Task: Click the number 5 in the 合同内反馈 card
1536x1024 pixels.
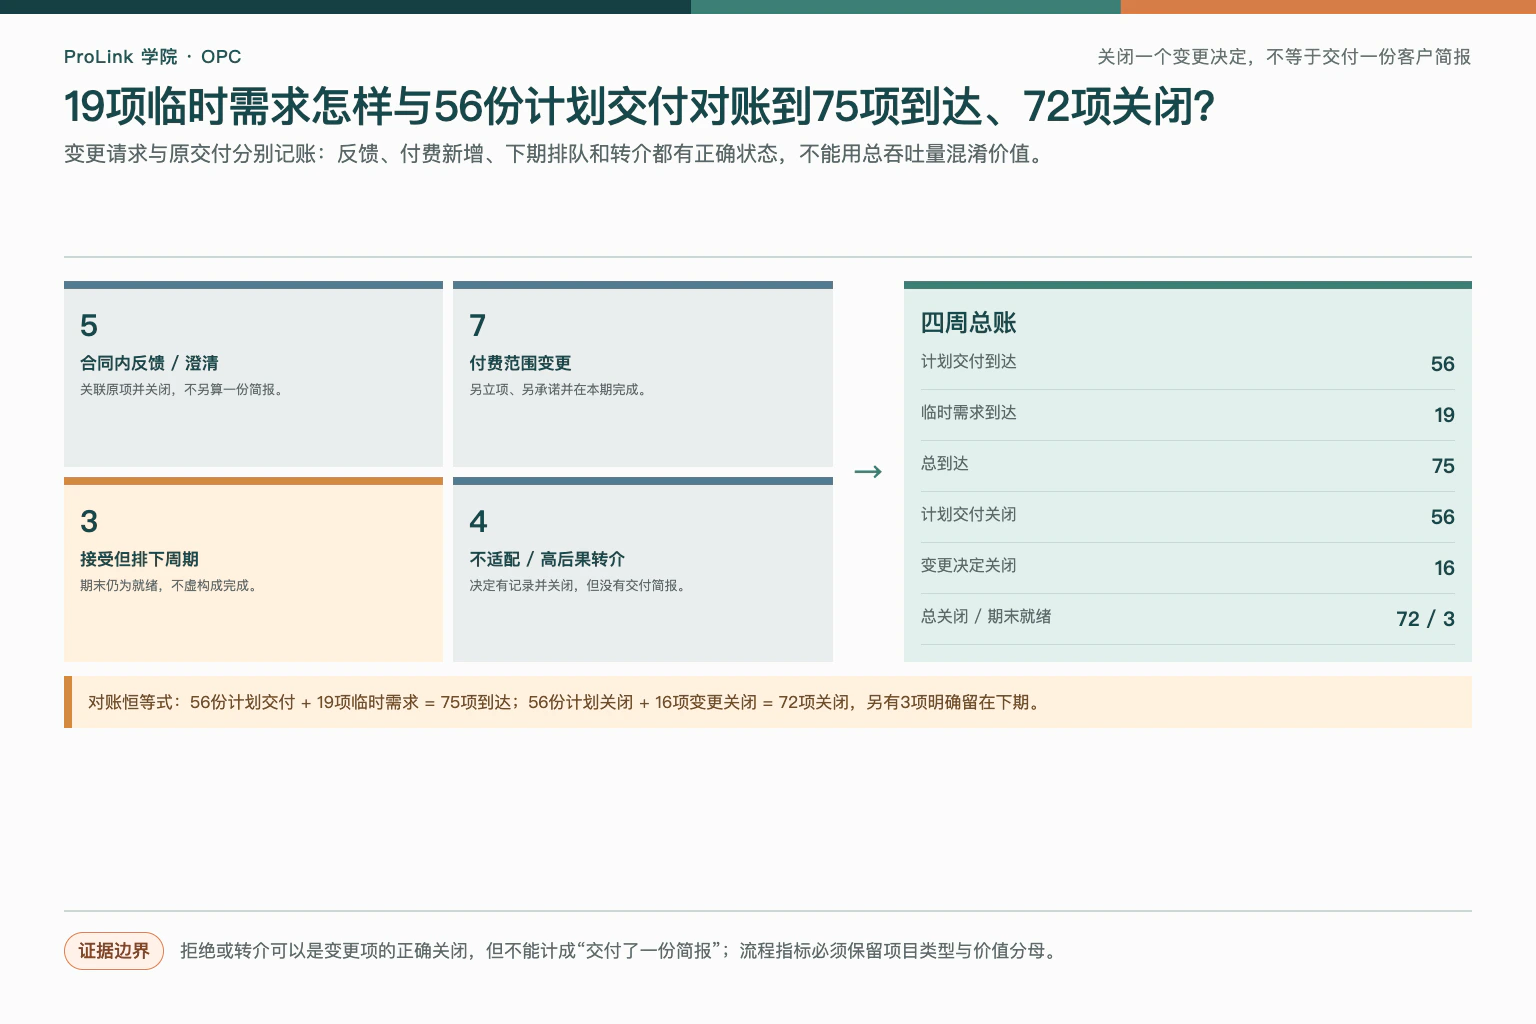Action: [89, 325]
